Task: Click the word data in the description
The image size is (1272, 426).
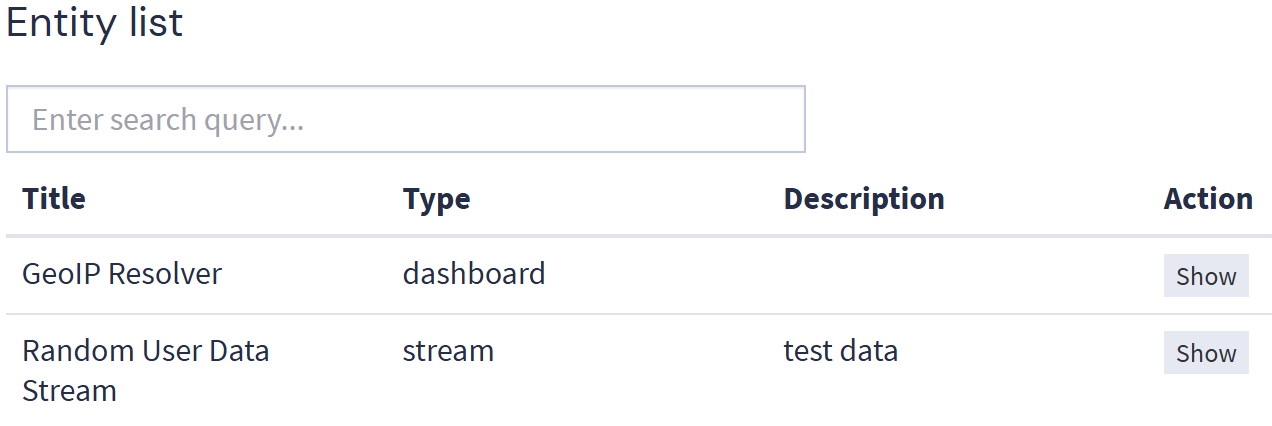Action: pyautogui.click(x=870, y=351)
